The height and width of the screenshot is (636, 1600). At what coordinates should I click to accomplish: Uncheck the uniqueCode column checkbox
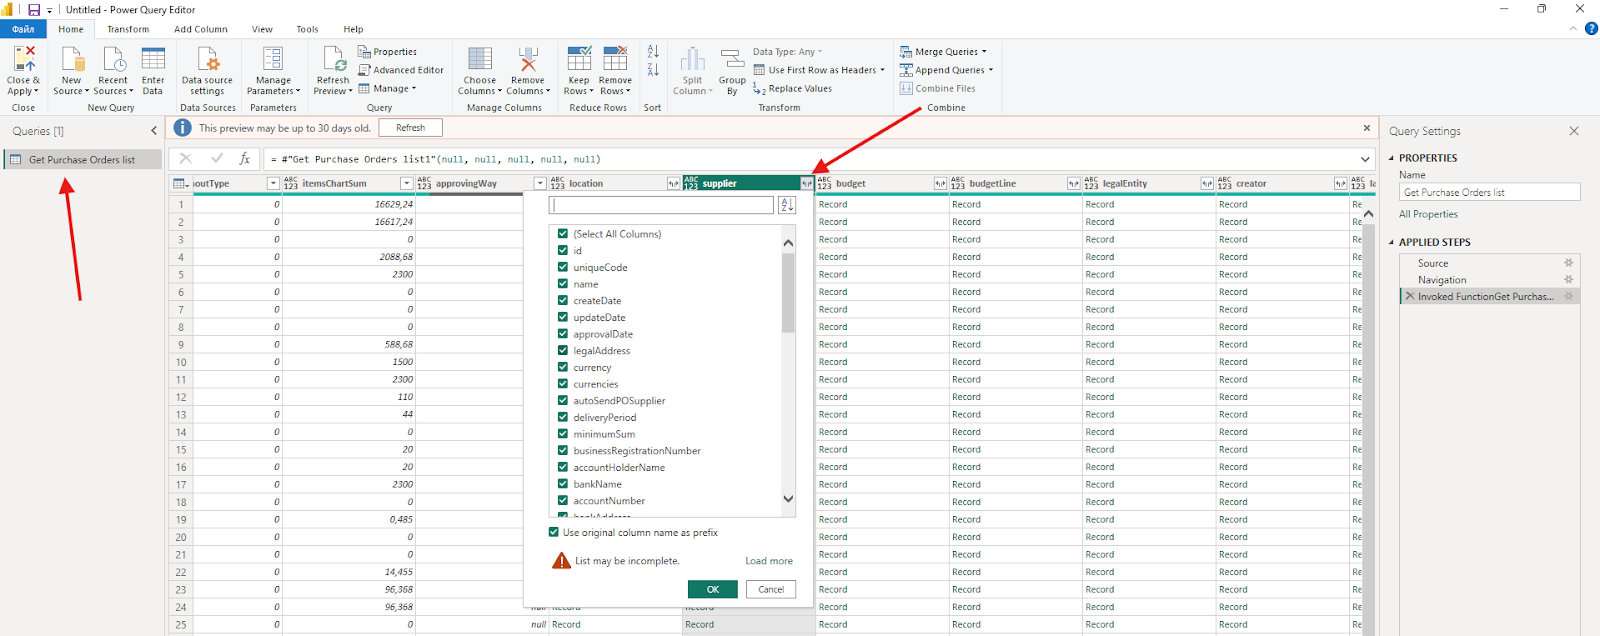563,267
